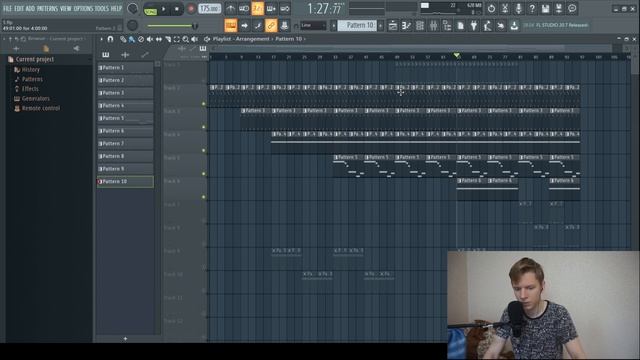The height and width of the screenshot is (360, 640).
Task: Select the Select tool in Playlist
Action: coord(177,39)
